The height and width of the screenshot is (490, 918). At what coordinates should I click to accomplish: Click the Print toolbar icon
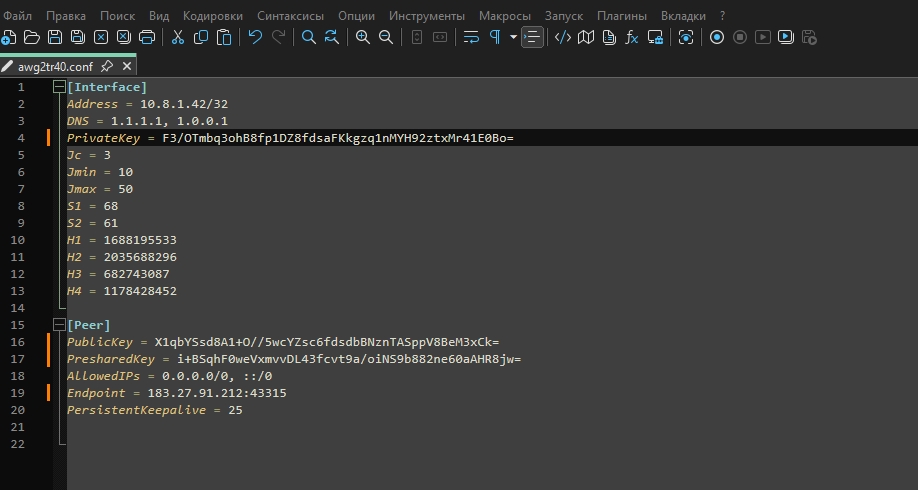coord(147,38)
